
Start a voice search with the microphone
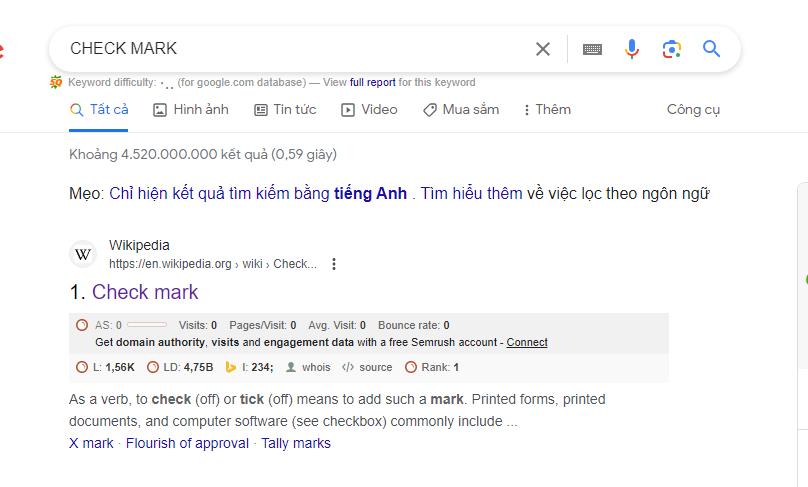coord(632,49)
